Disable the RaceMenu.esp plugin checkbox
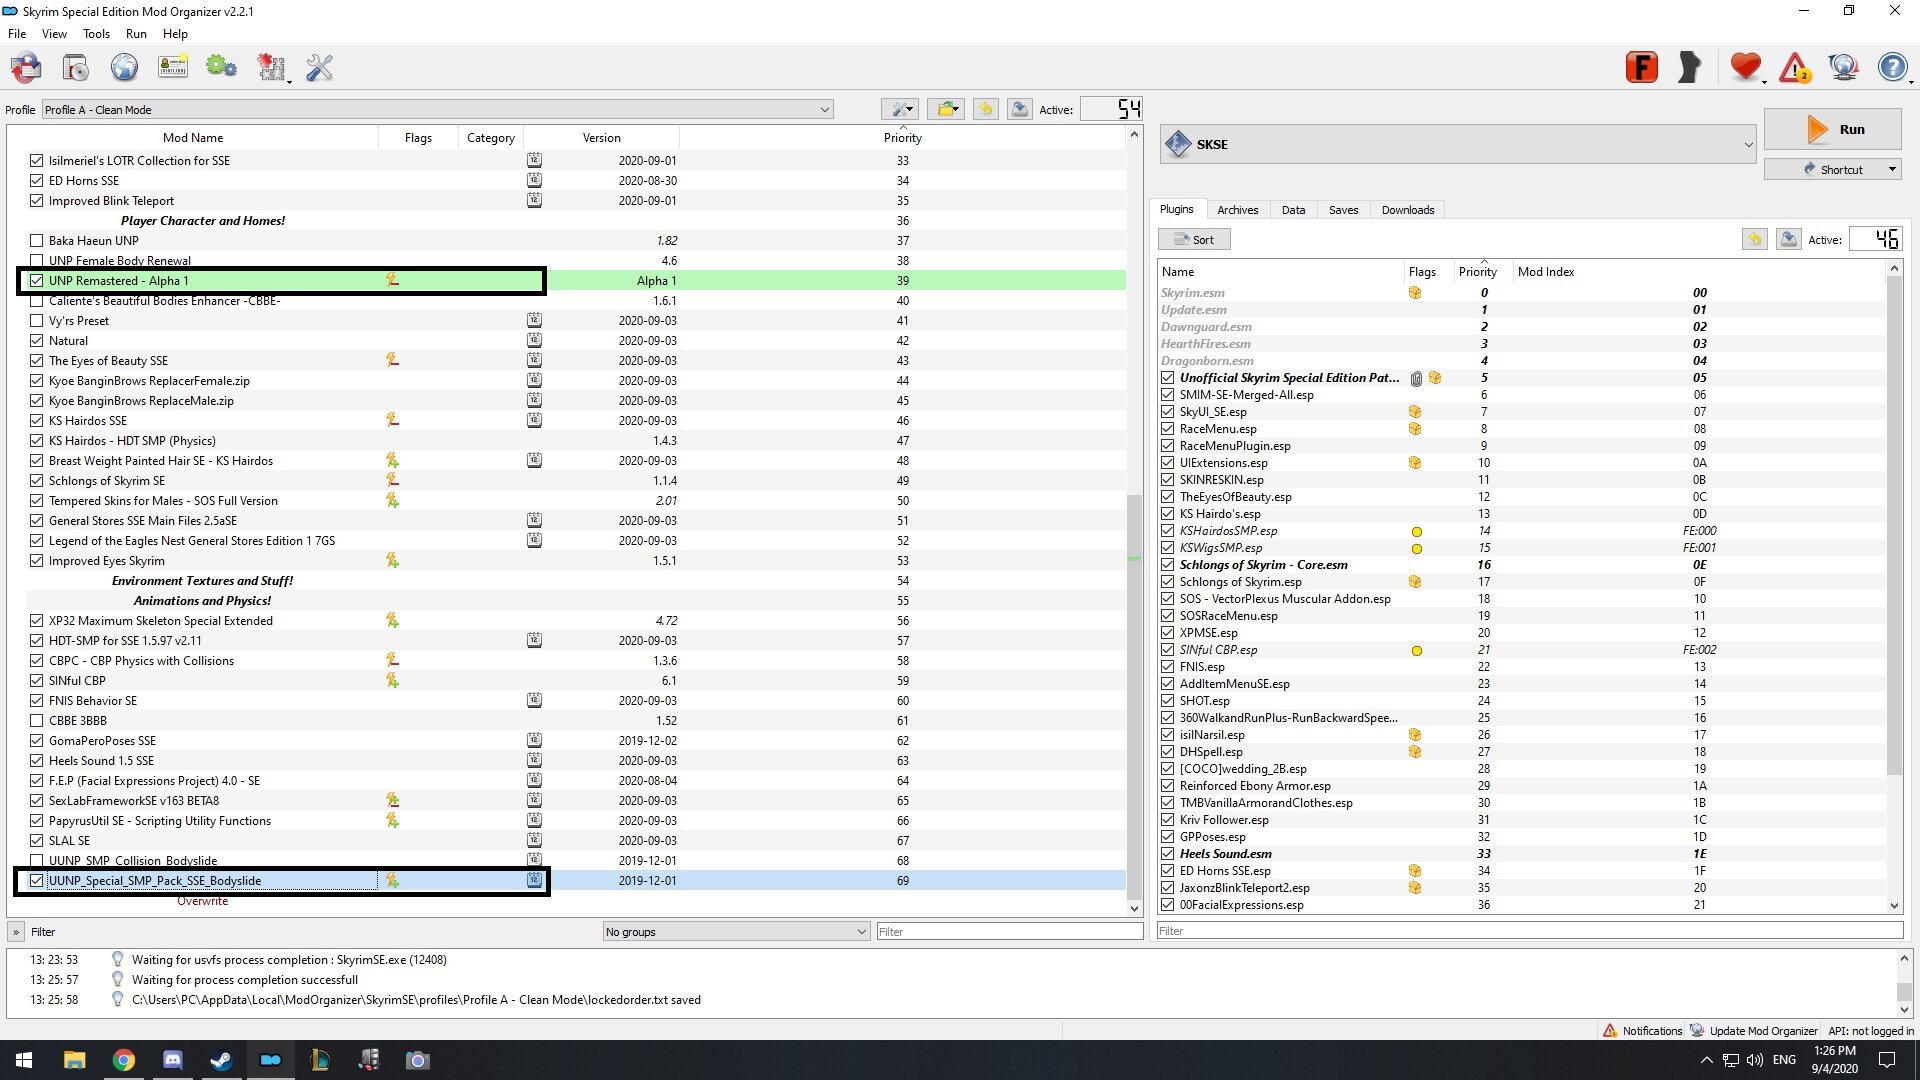This screenshot has height=1080, width=1920. 1167,429
